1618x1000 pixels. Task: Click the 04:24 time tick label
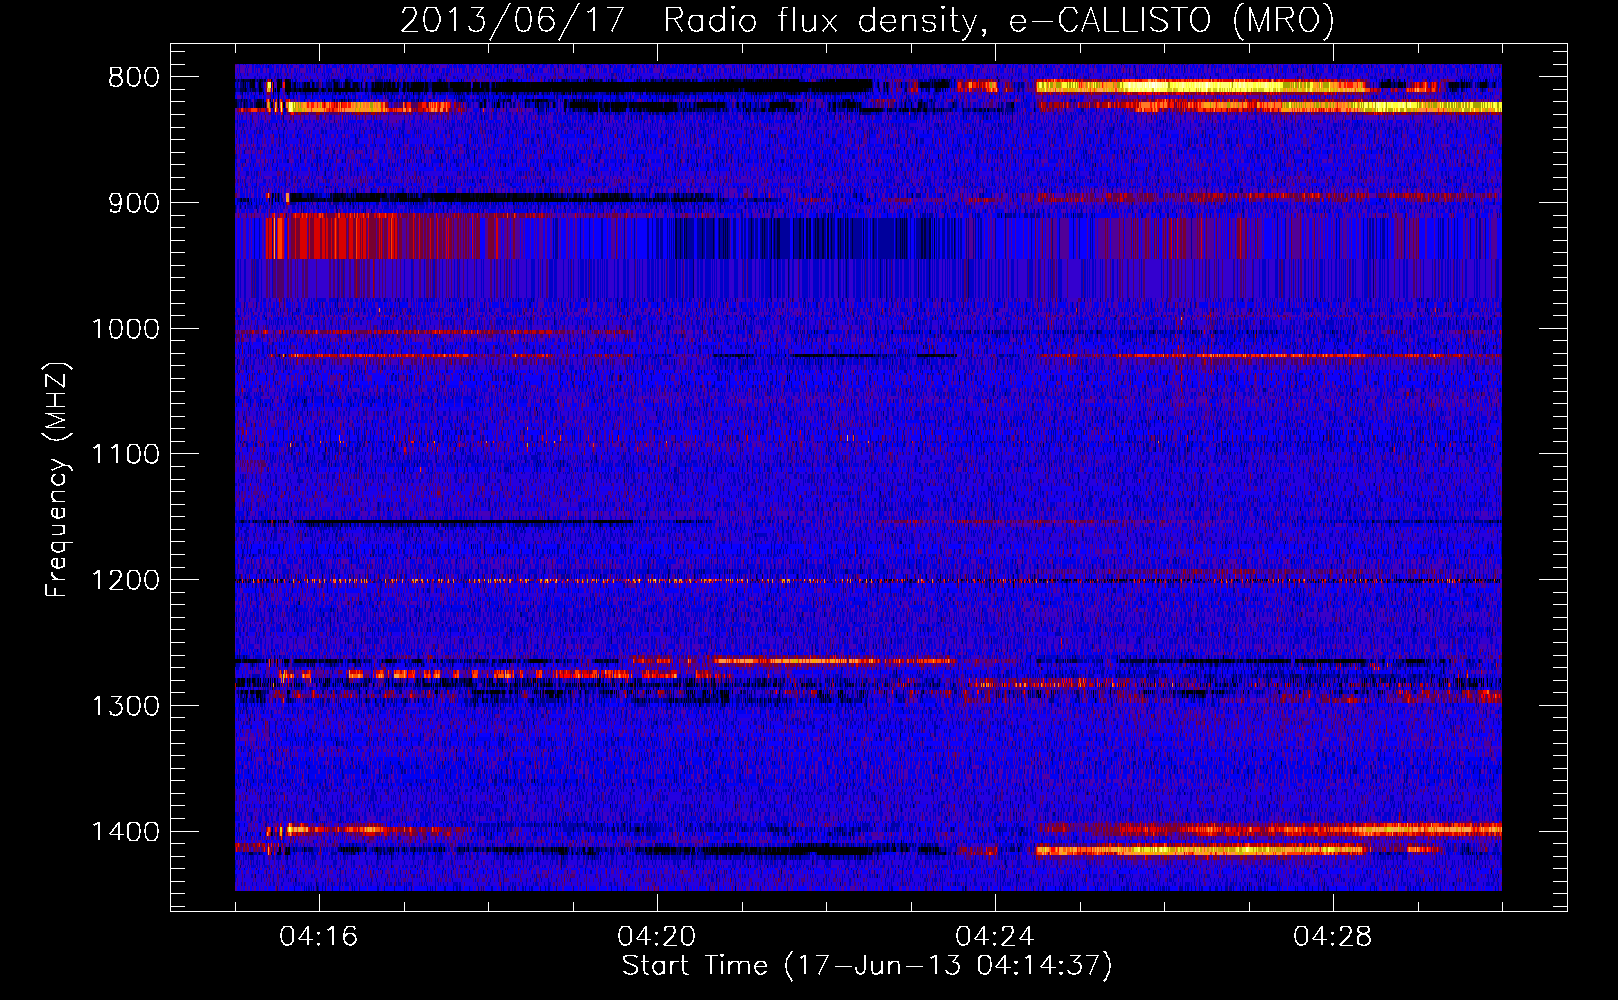coord(995,937)
